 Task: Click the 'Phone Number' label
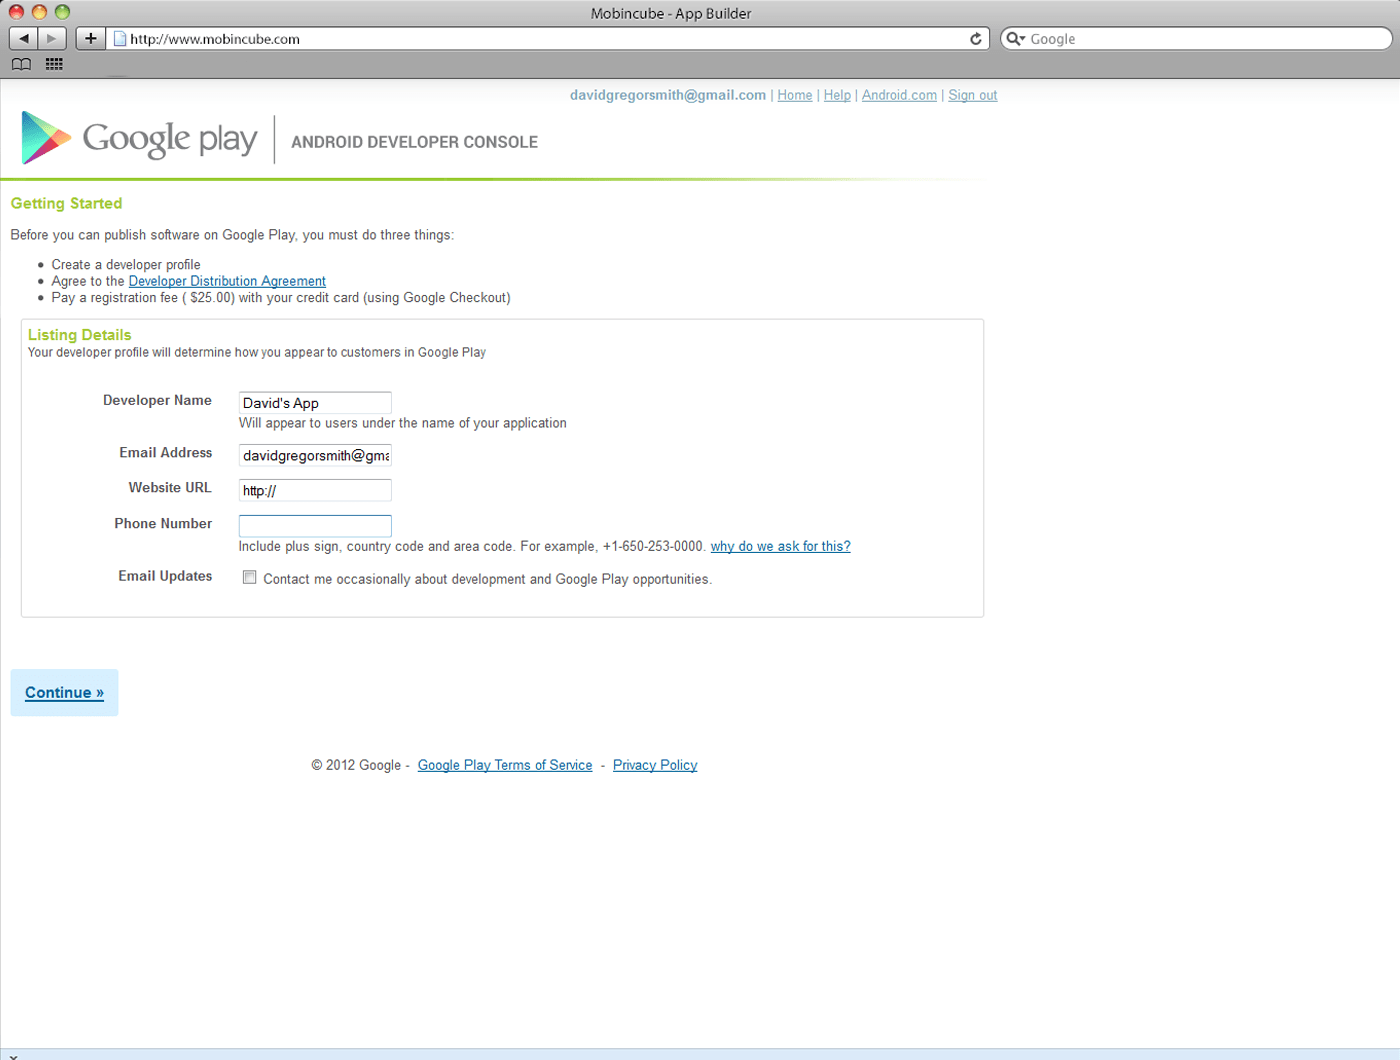coord(163,523)
